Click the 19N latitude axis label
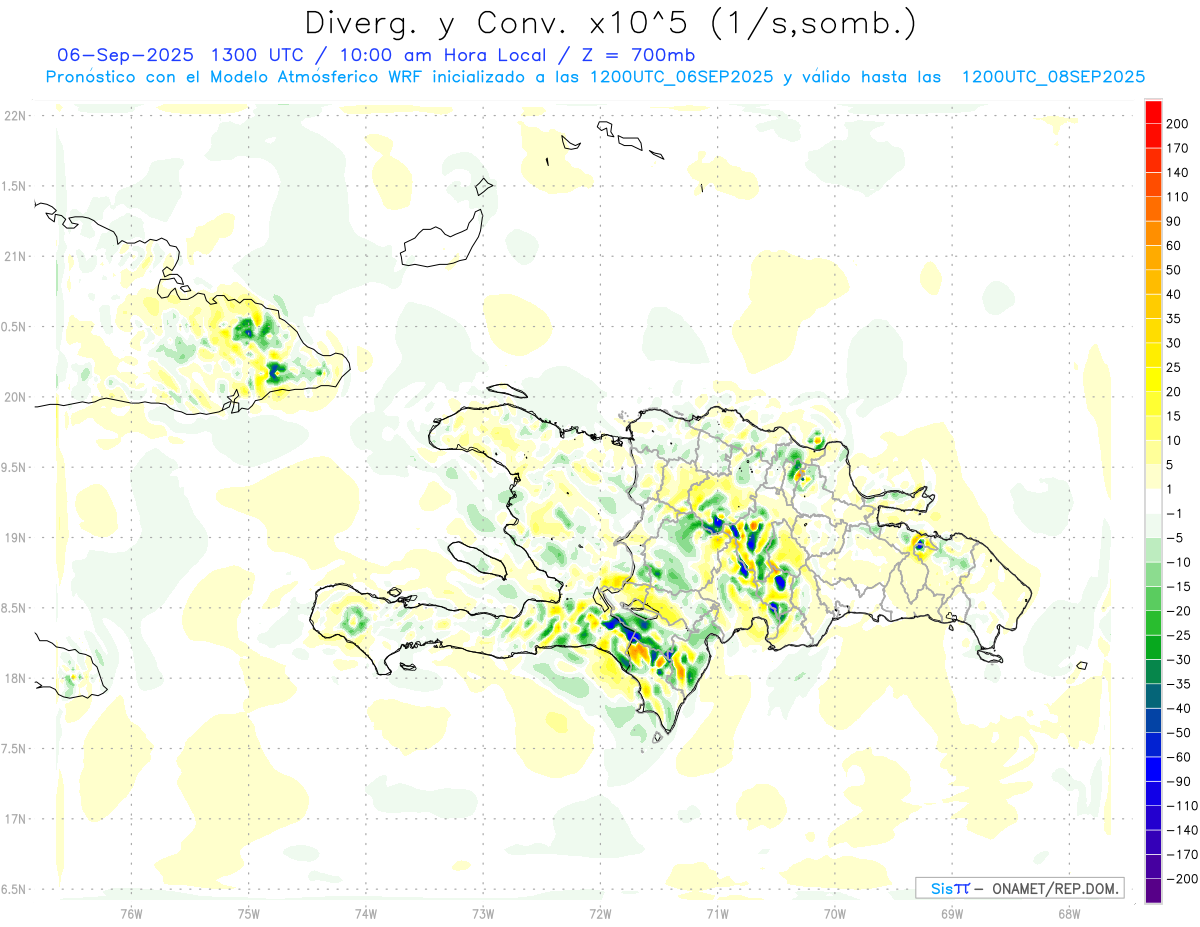The image size is (1200, 927). click(x=14, y=538)
